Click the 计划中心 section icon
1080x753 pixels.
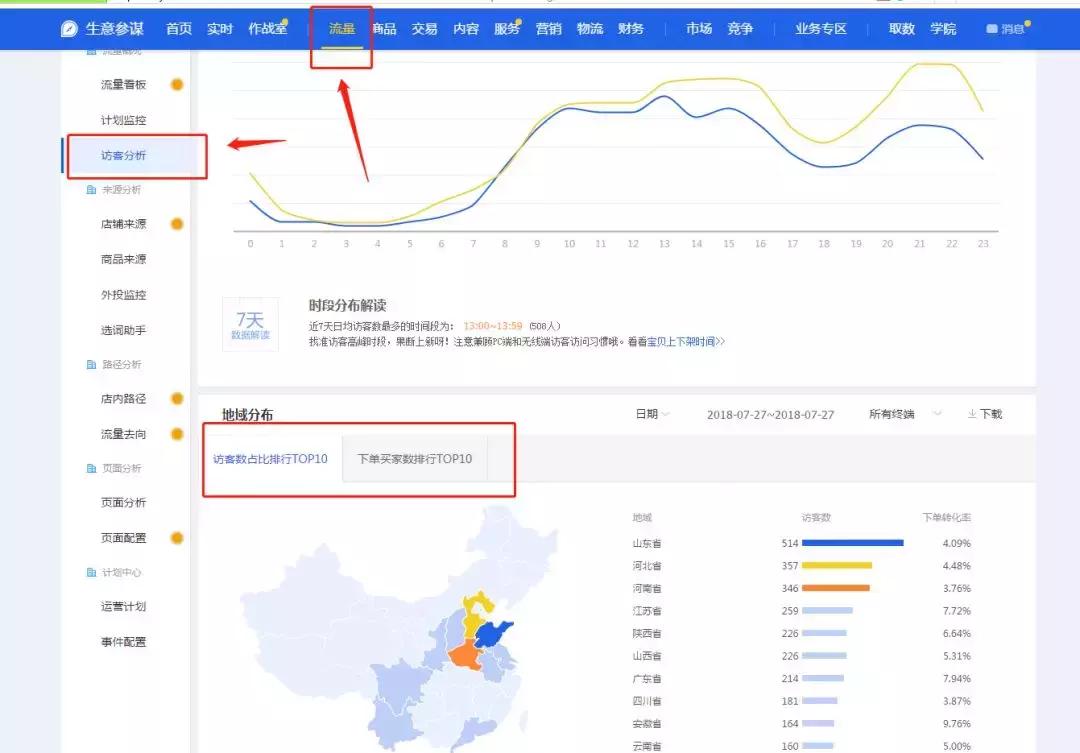pyautogui.click(x=89, y=572)
